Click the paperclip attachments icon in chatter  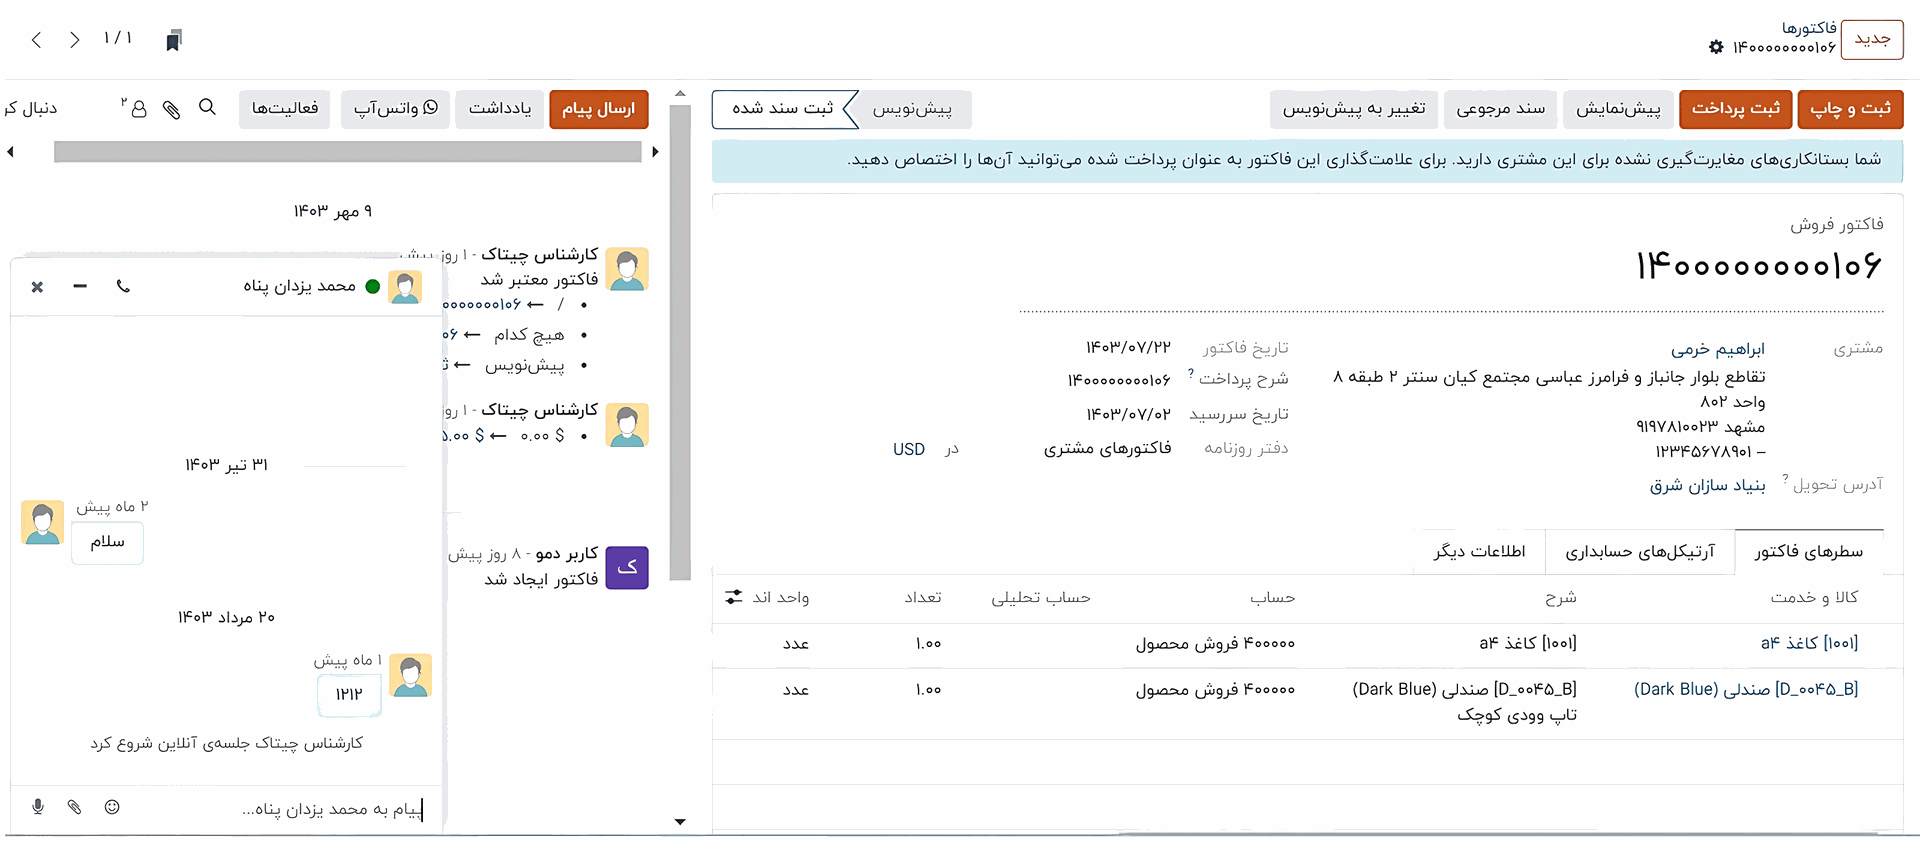tap(172, 109)
